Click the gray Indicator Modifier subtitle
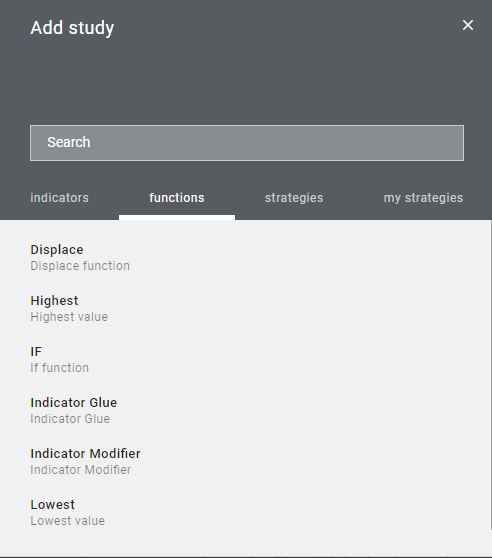Image resolution: width=492 pixels, height=558 pixels. [81, 470]
